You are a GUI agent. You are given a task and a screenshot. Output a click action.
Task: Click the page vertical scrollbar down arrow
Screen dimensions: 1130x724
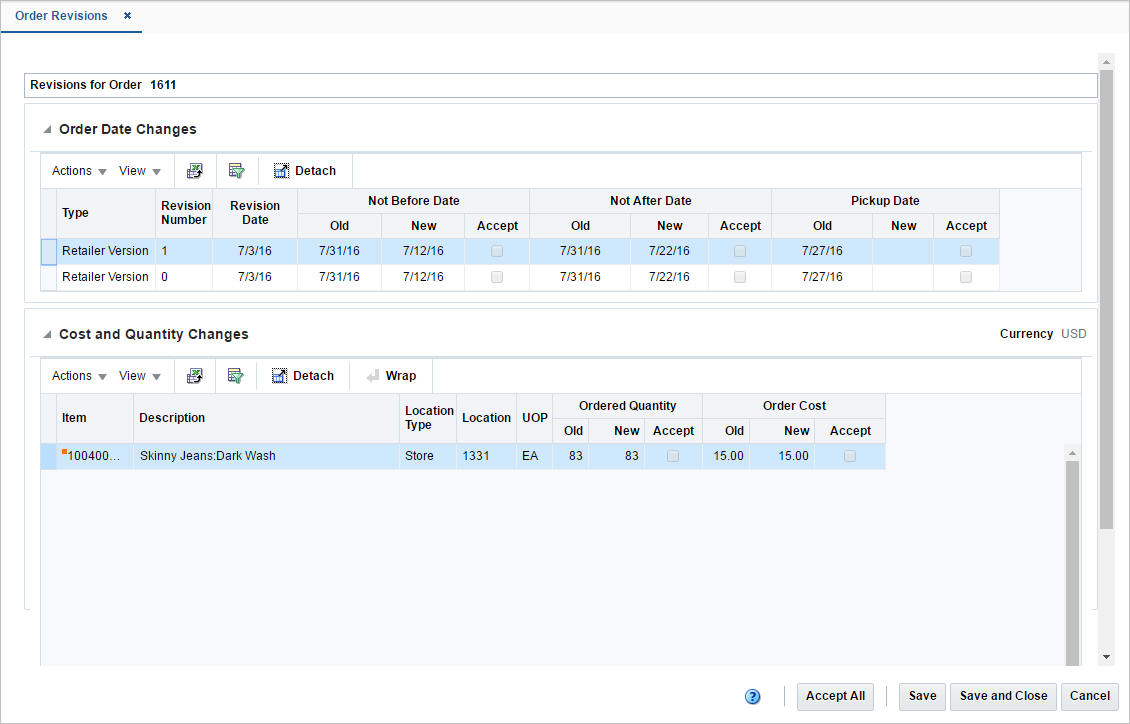[1106, 657]
